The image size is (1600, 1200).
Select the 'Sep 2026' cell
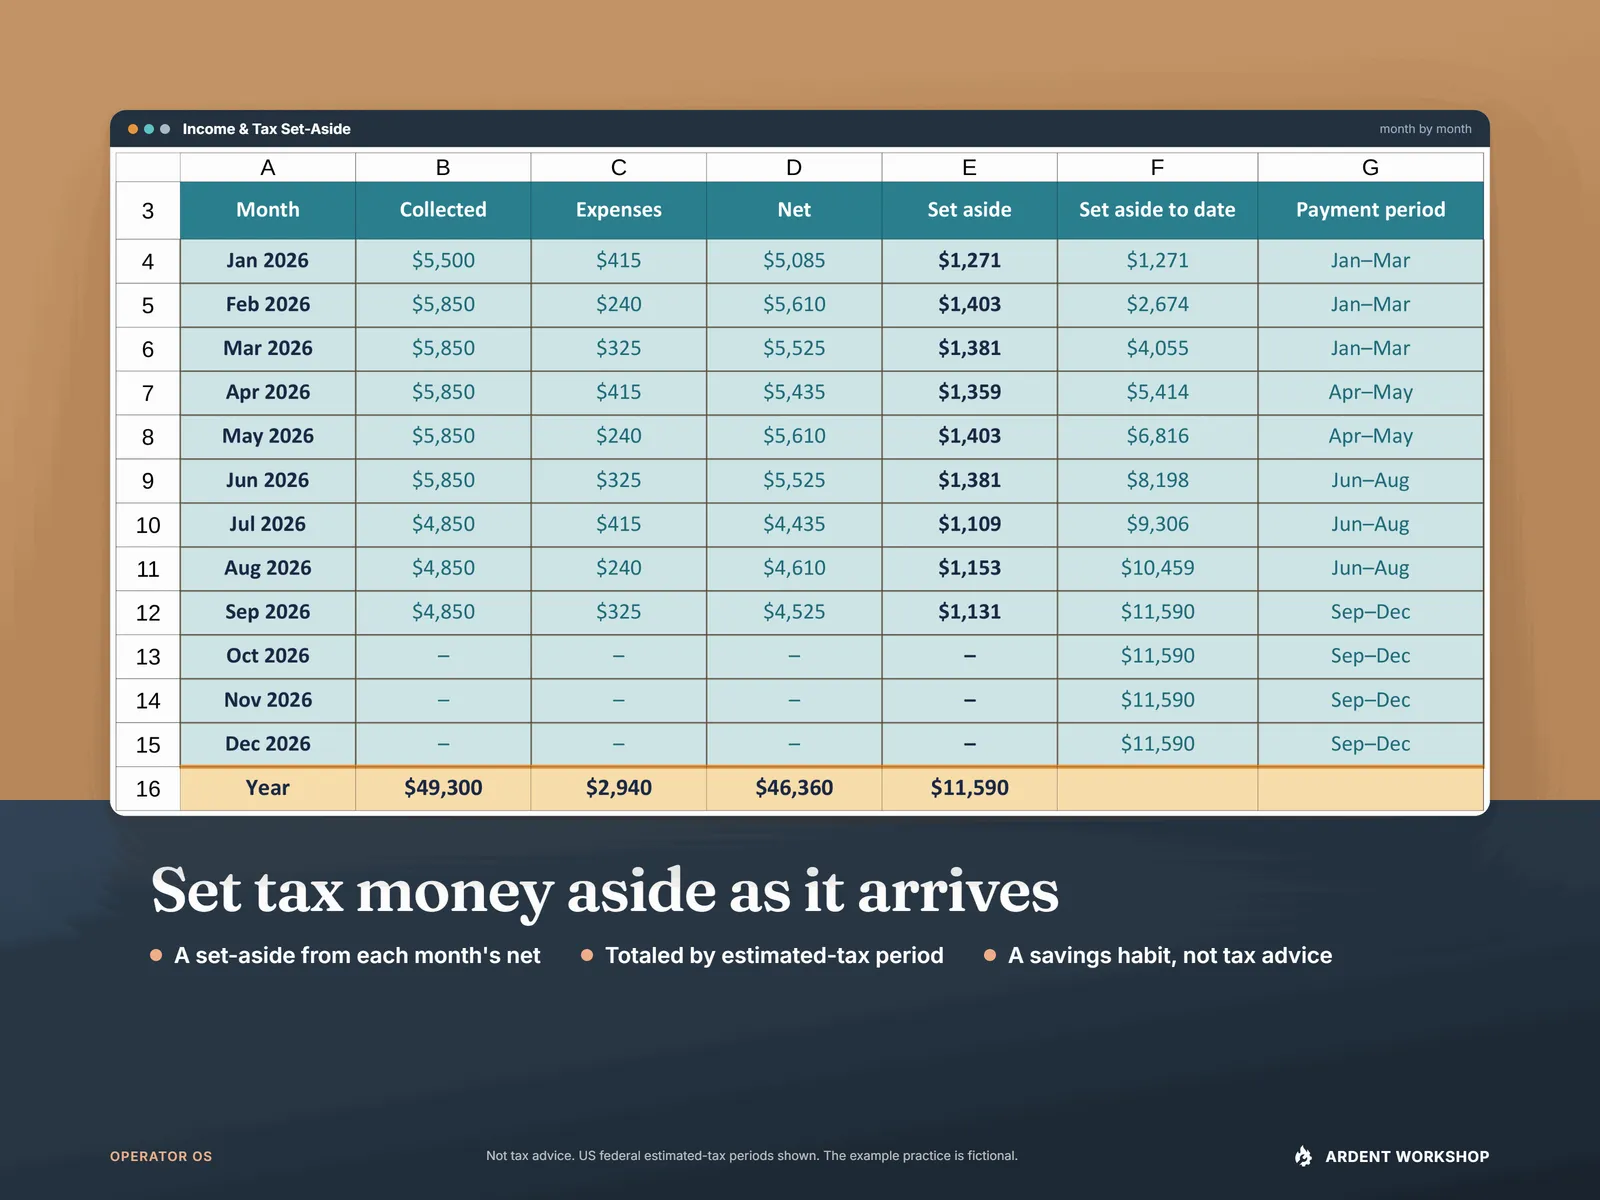268,613
